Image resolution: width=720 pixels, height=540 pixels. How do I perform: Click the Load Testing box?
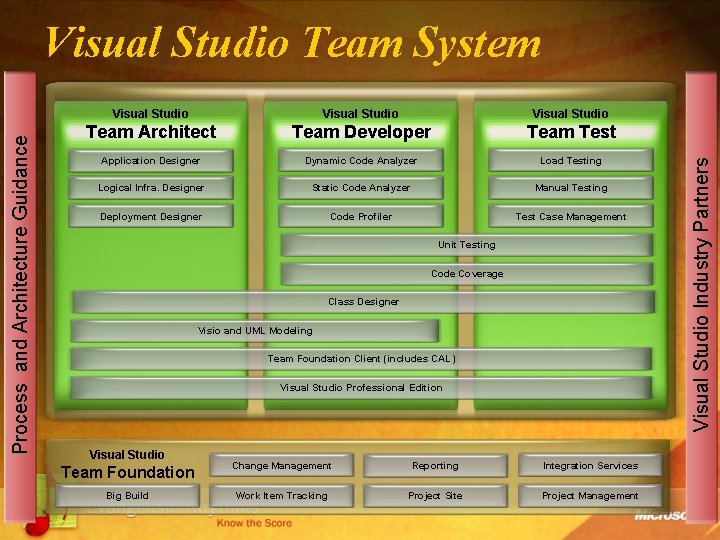[571, 161]
